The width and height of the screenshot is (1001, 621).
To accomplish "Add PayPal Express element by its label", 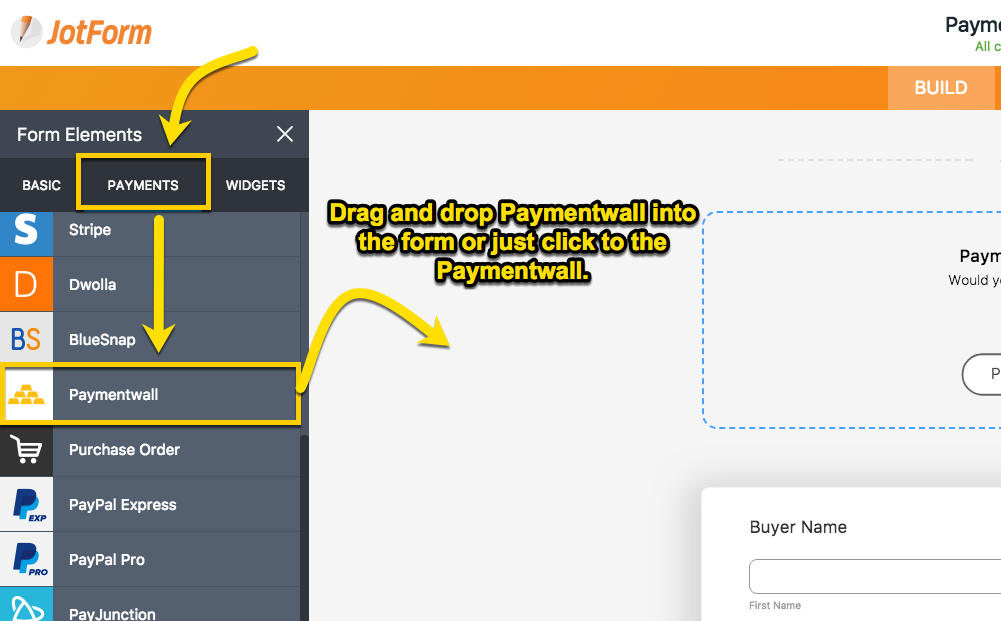I will click(123, 504).
